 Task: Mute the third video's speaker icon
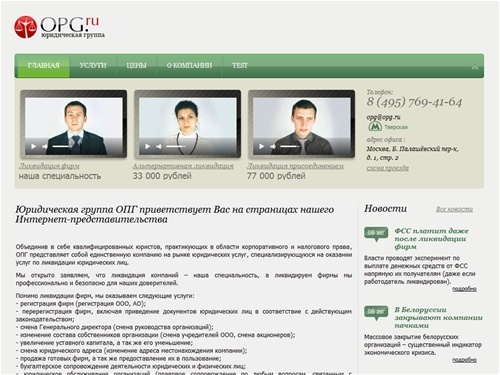(x=273, y=146)
